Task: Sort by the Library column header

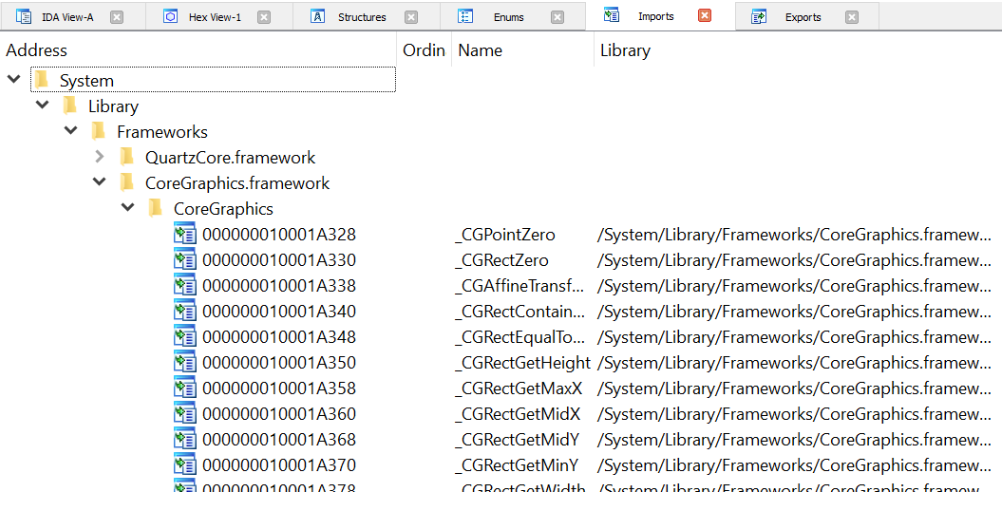Action: [800, 50]
